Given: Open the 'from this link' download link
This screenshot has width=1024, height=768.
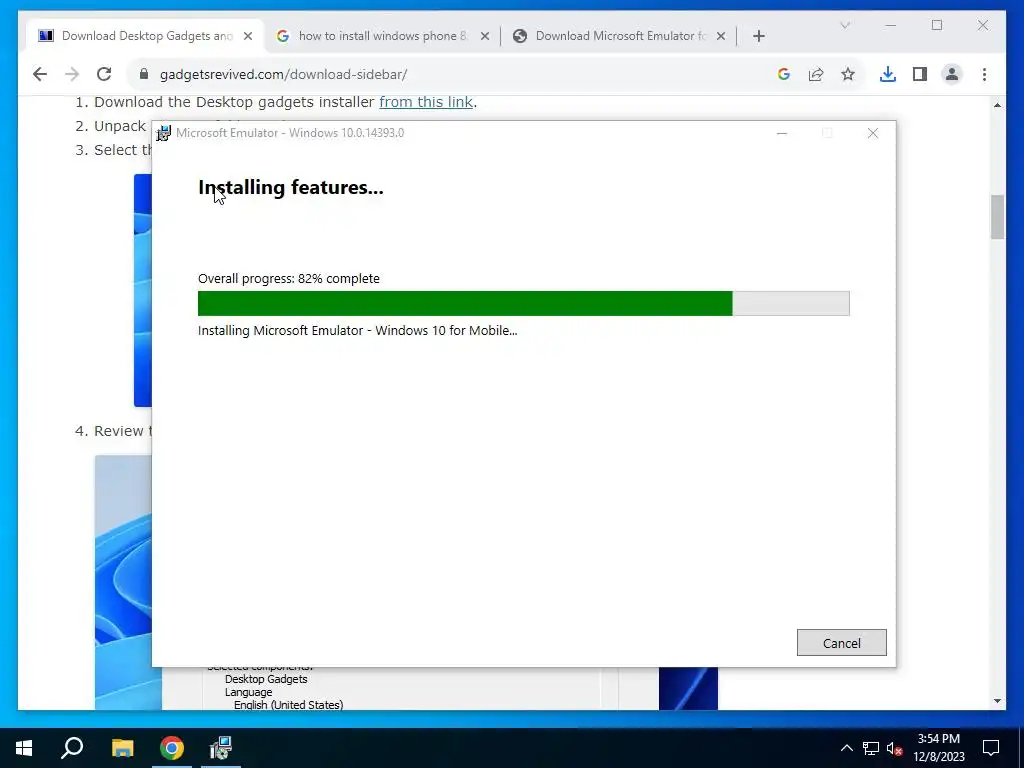Looking at the screenshot, I should coord(426,102).
